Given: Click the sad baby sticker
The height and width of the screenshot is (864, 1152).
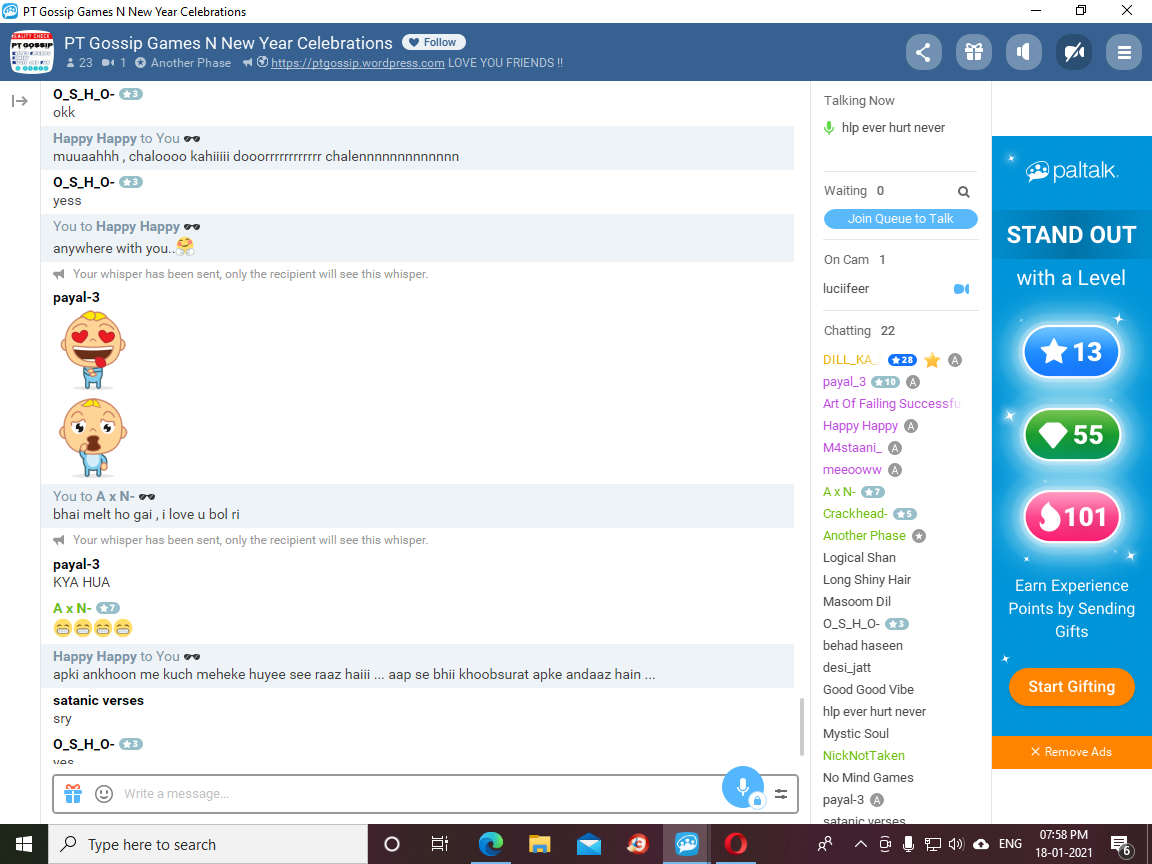Looking at the screenshot, I should coord(93,438).
